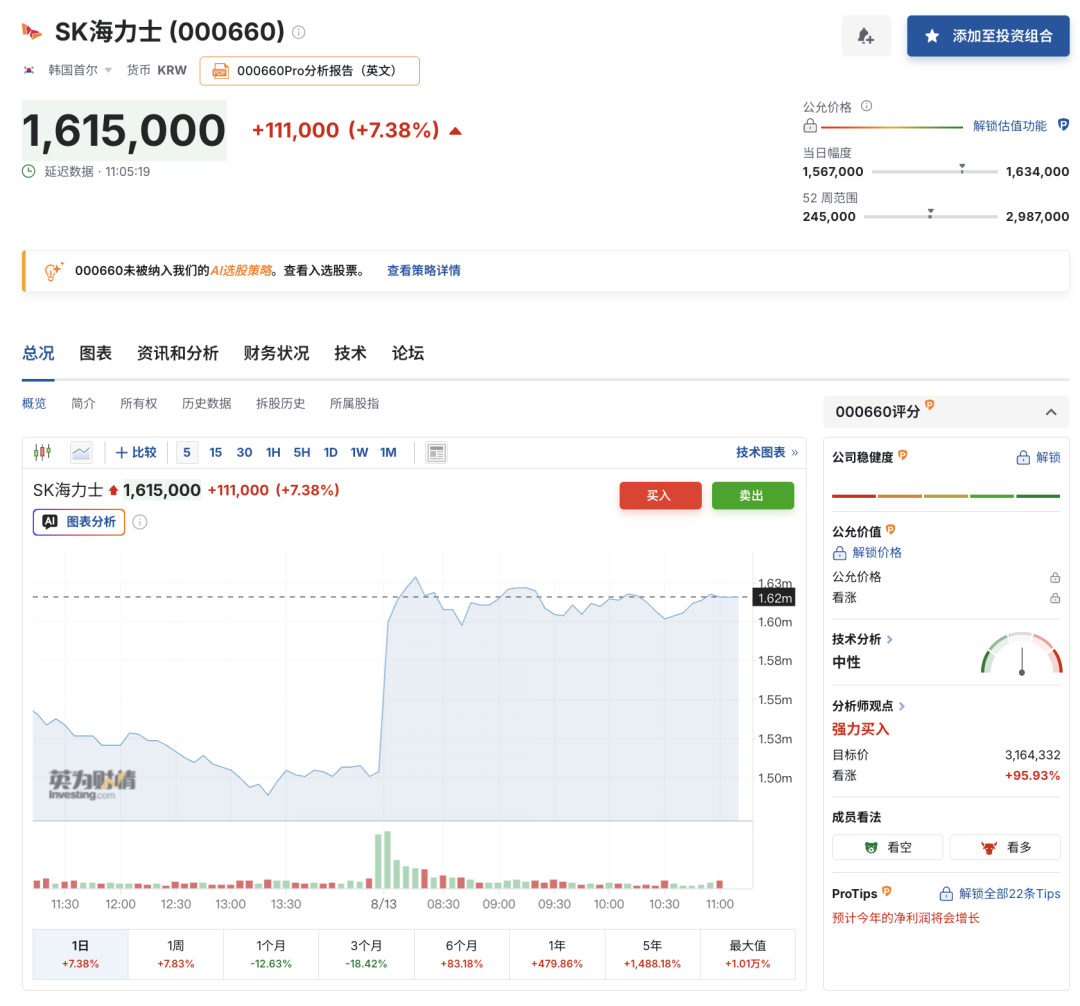Select the 总况 tab
This screenshot has width=1080, height=1006.
pos(38,354)
